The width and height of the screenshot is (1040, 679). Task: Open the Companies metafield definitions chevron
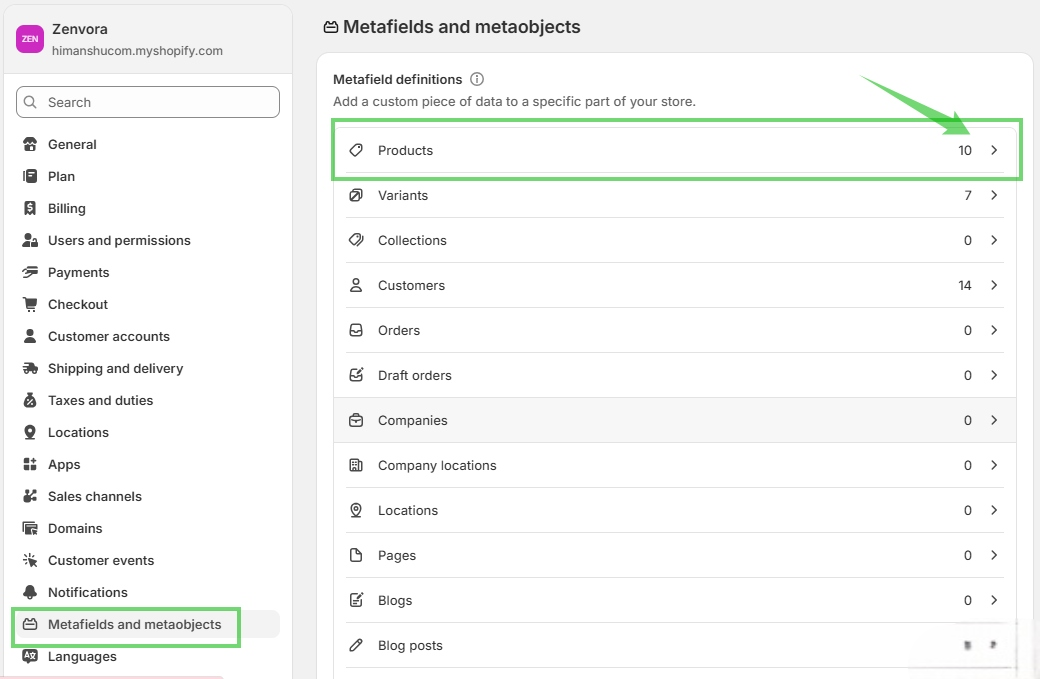(993, 420)
